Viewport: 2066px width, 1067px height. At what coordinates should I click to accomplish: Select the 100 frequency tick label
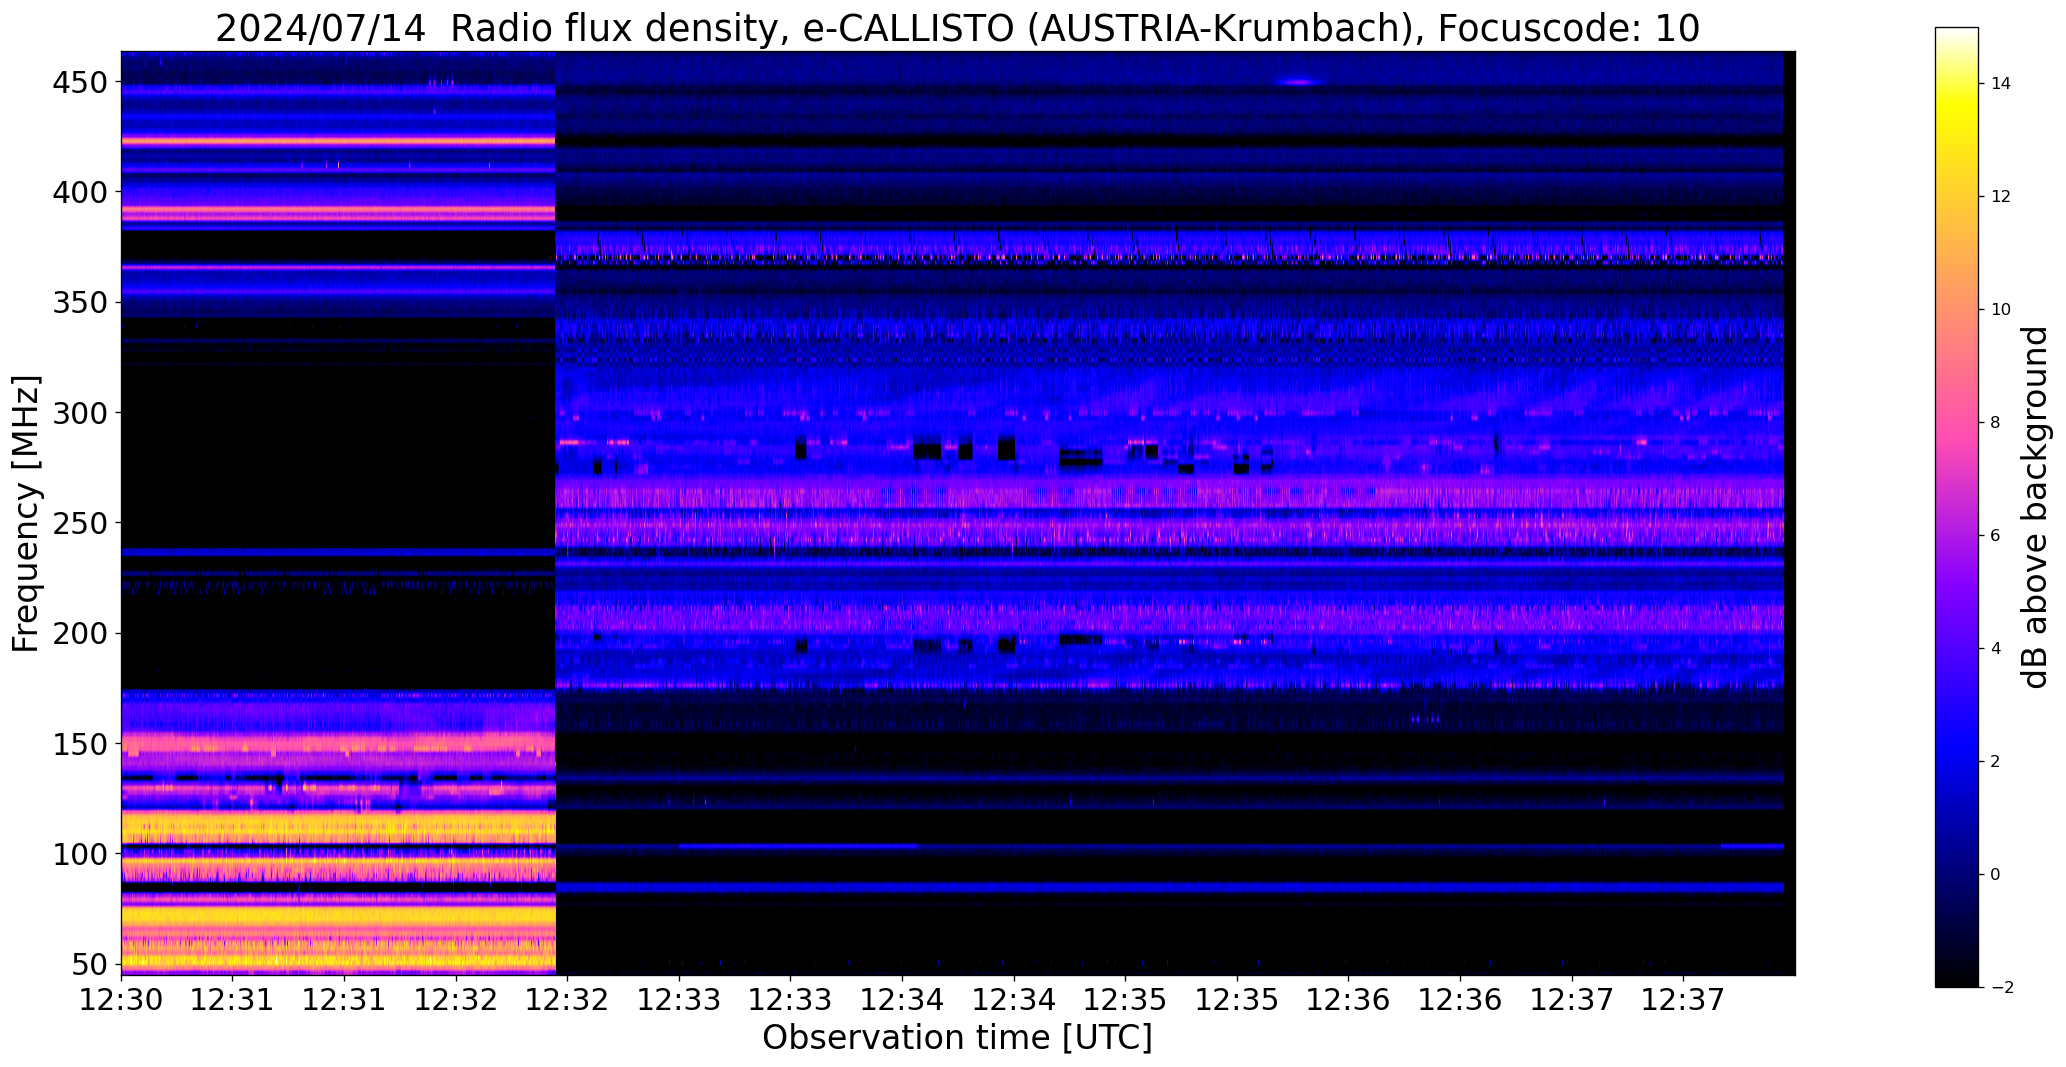tap(80, 854)
